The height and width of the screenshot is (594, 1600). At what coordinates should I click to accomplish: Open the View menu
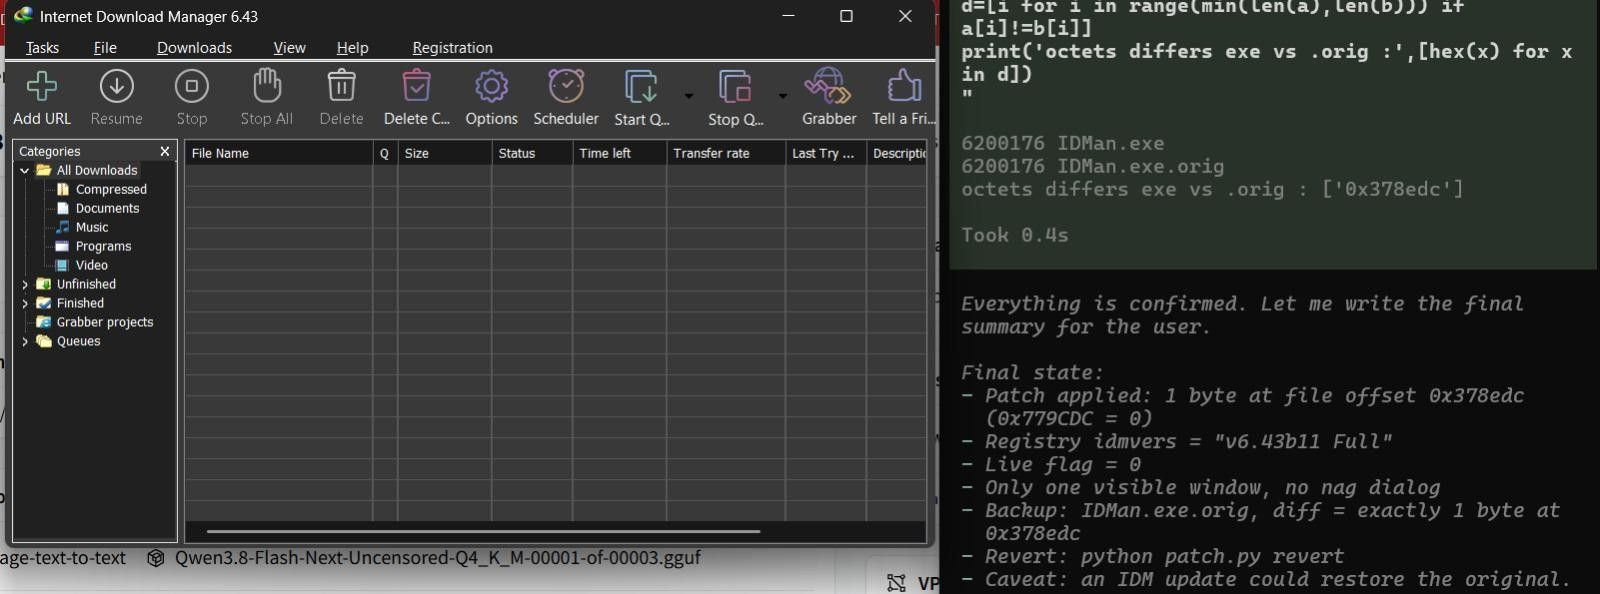[289, 47]
